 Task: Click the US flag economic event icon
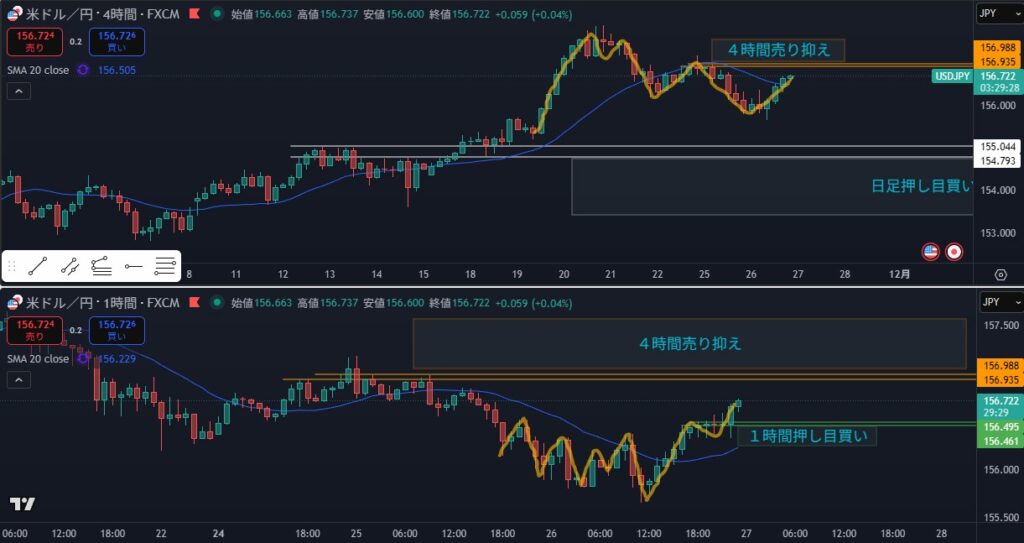(x=930, y=252)
